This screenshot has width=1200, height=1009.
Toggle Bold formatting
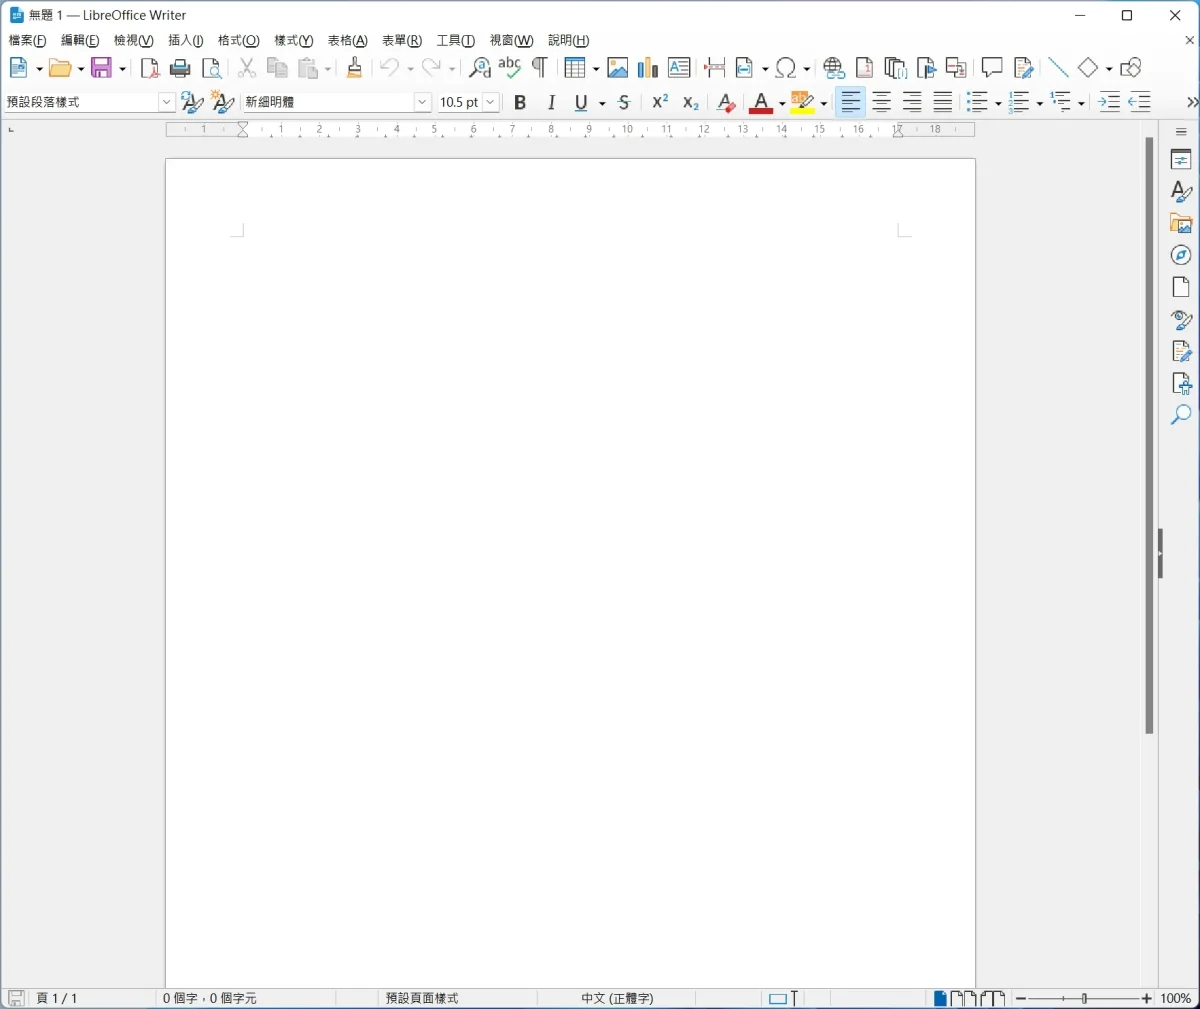click(520, 102)
